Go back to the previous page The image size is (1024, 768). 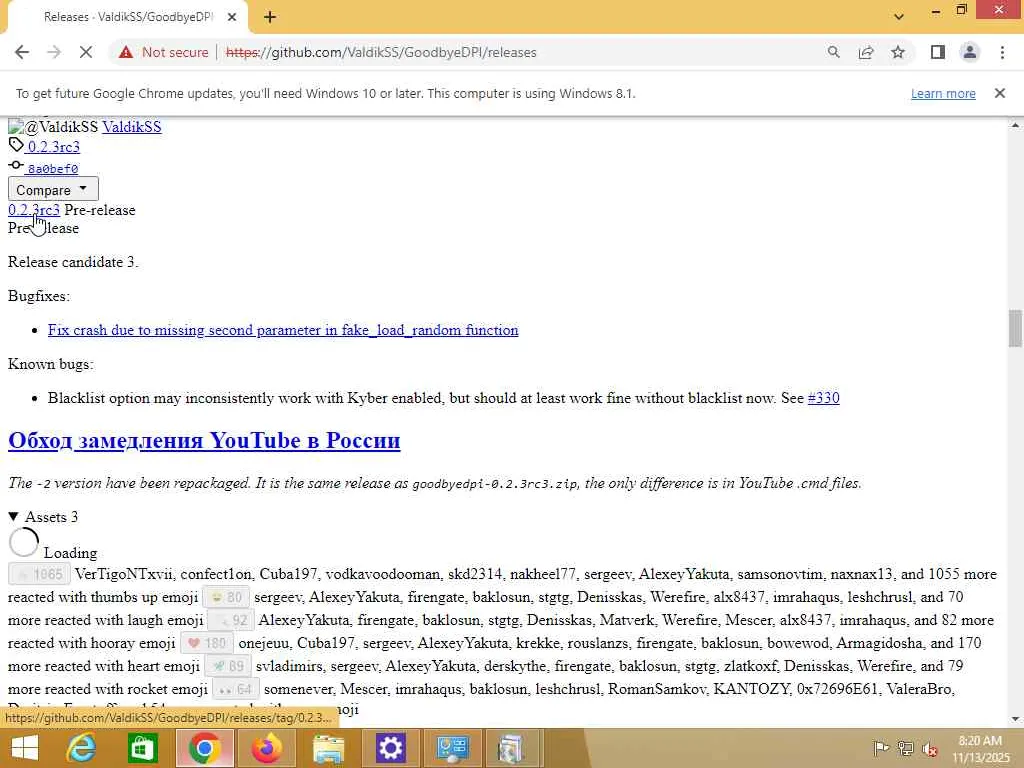tap(22, 52)
